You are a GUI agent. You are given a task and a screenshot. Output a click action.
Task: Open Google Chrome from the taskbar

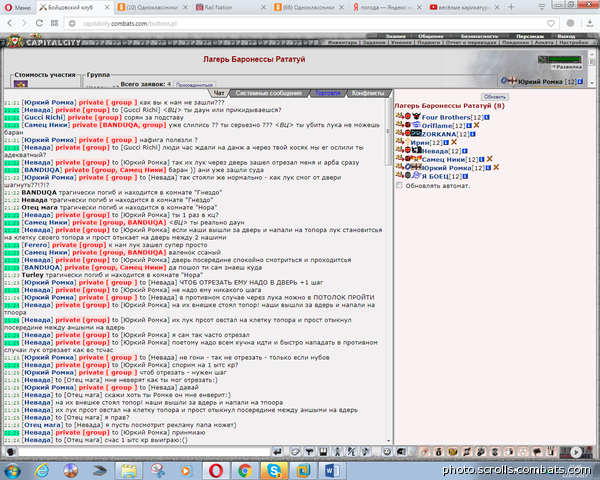[245, 470]
